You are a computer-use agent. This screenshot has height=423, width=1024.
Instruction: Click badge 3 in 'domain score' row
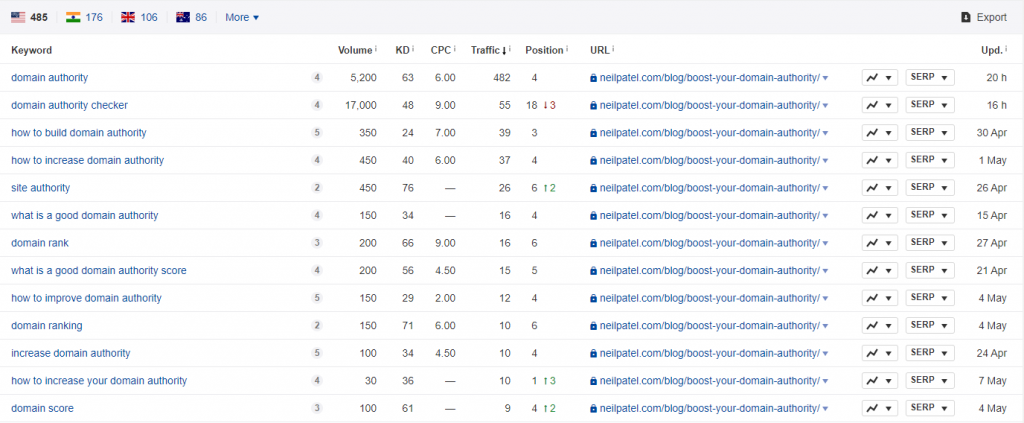[317, 408]
